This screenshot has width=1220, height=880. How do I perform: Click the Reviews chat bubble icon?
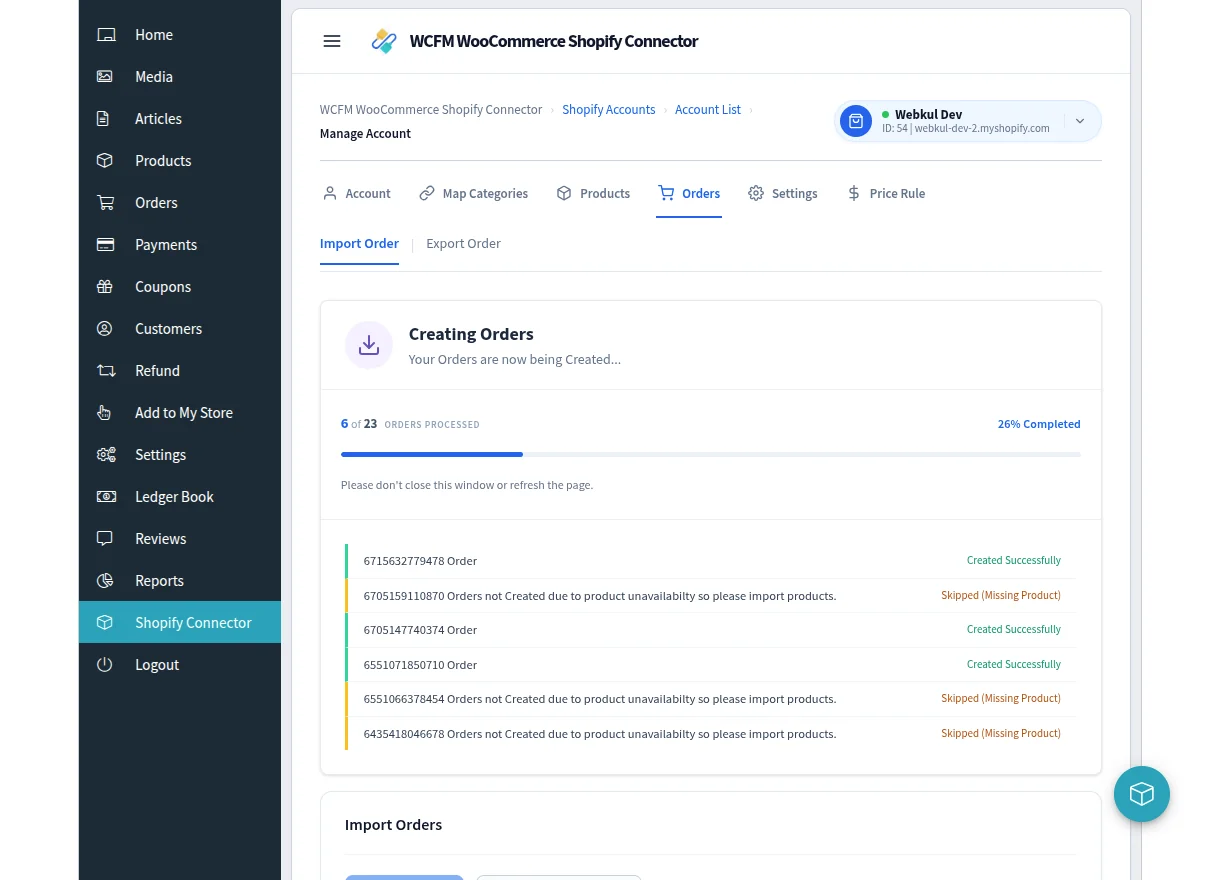[105, 539]
